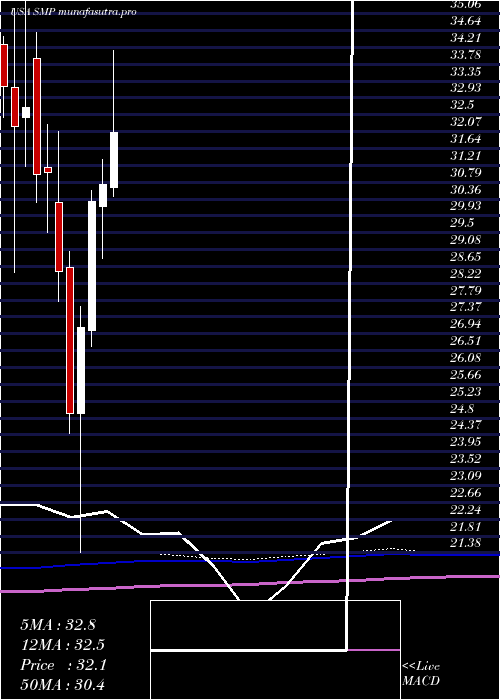This screenshot has height=700, width=500.
Task: Click the 22.66 price axis label
Action: (x=466, y=493)
